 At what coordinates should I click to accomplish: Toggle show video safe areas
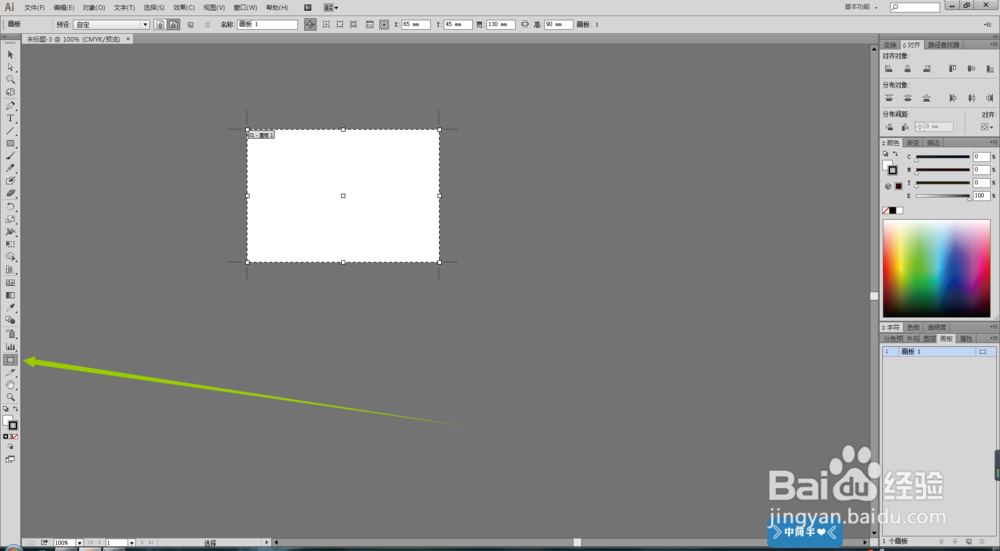pos(353,24)
